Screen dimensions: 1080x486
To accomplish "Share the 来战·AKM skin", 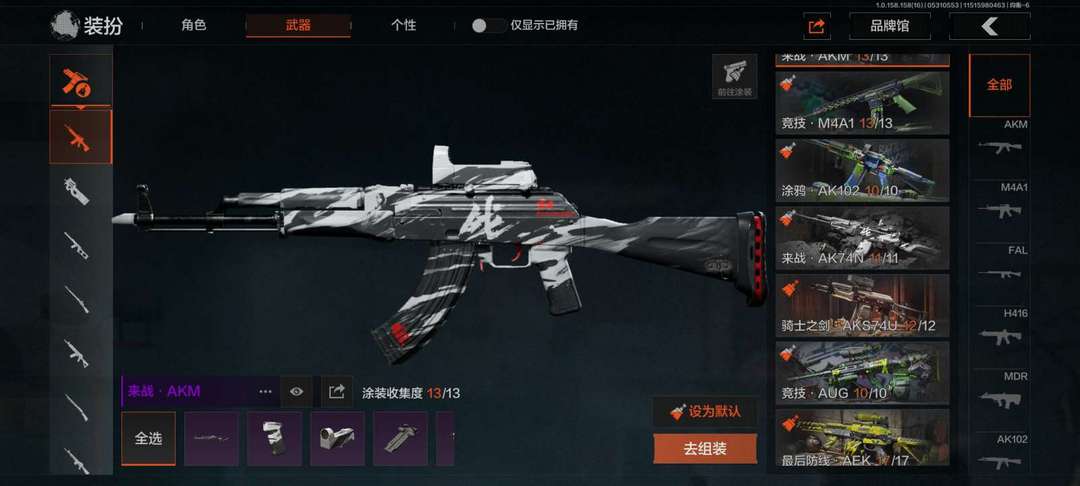I will (336, 392).
